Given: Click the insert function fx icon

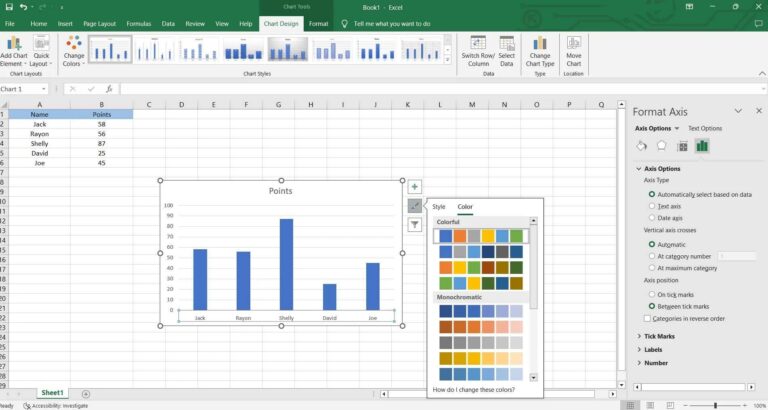Looking at the screenshot, I should pos(109,89).
